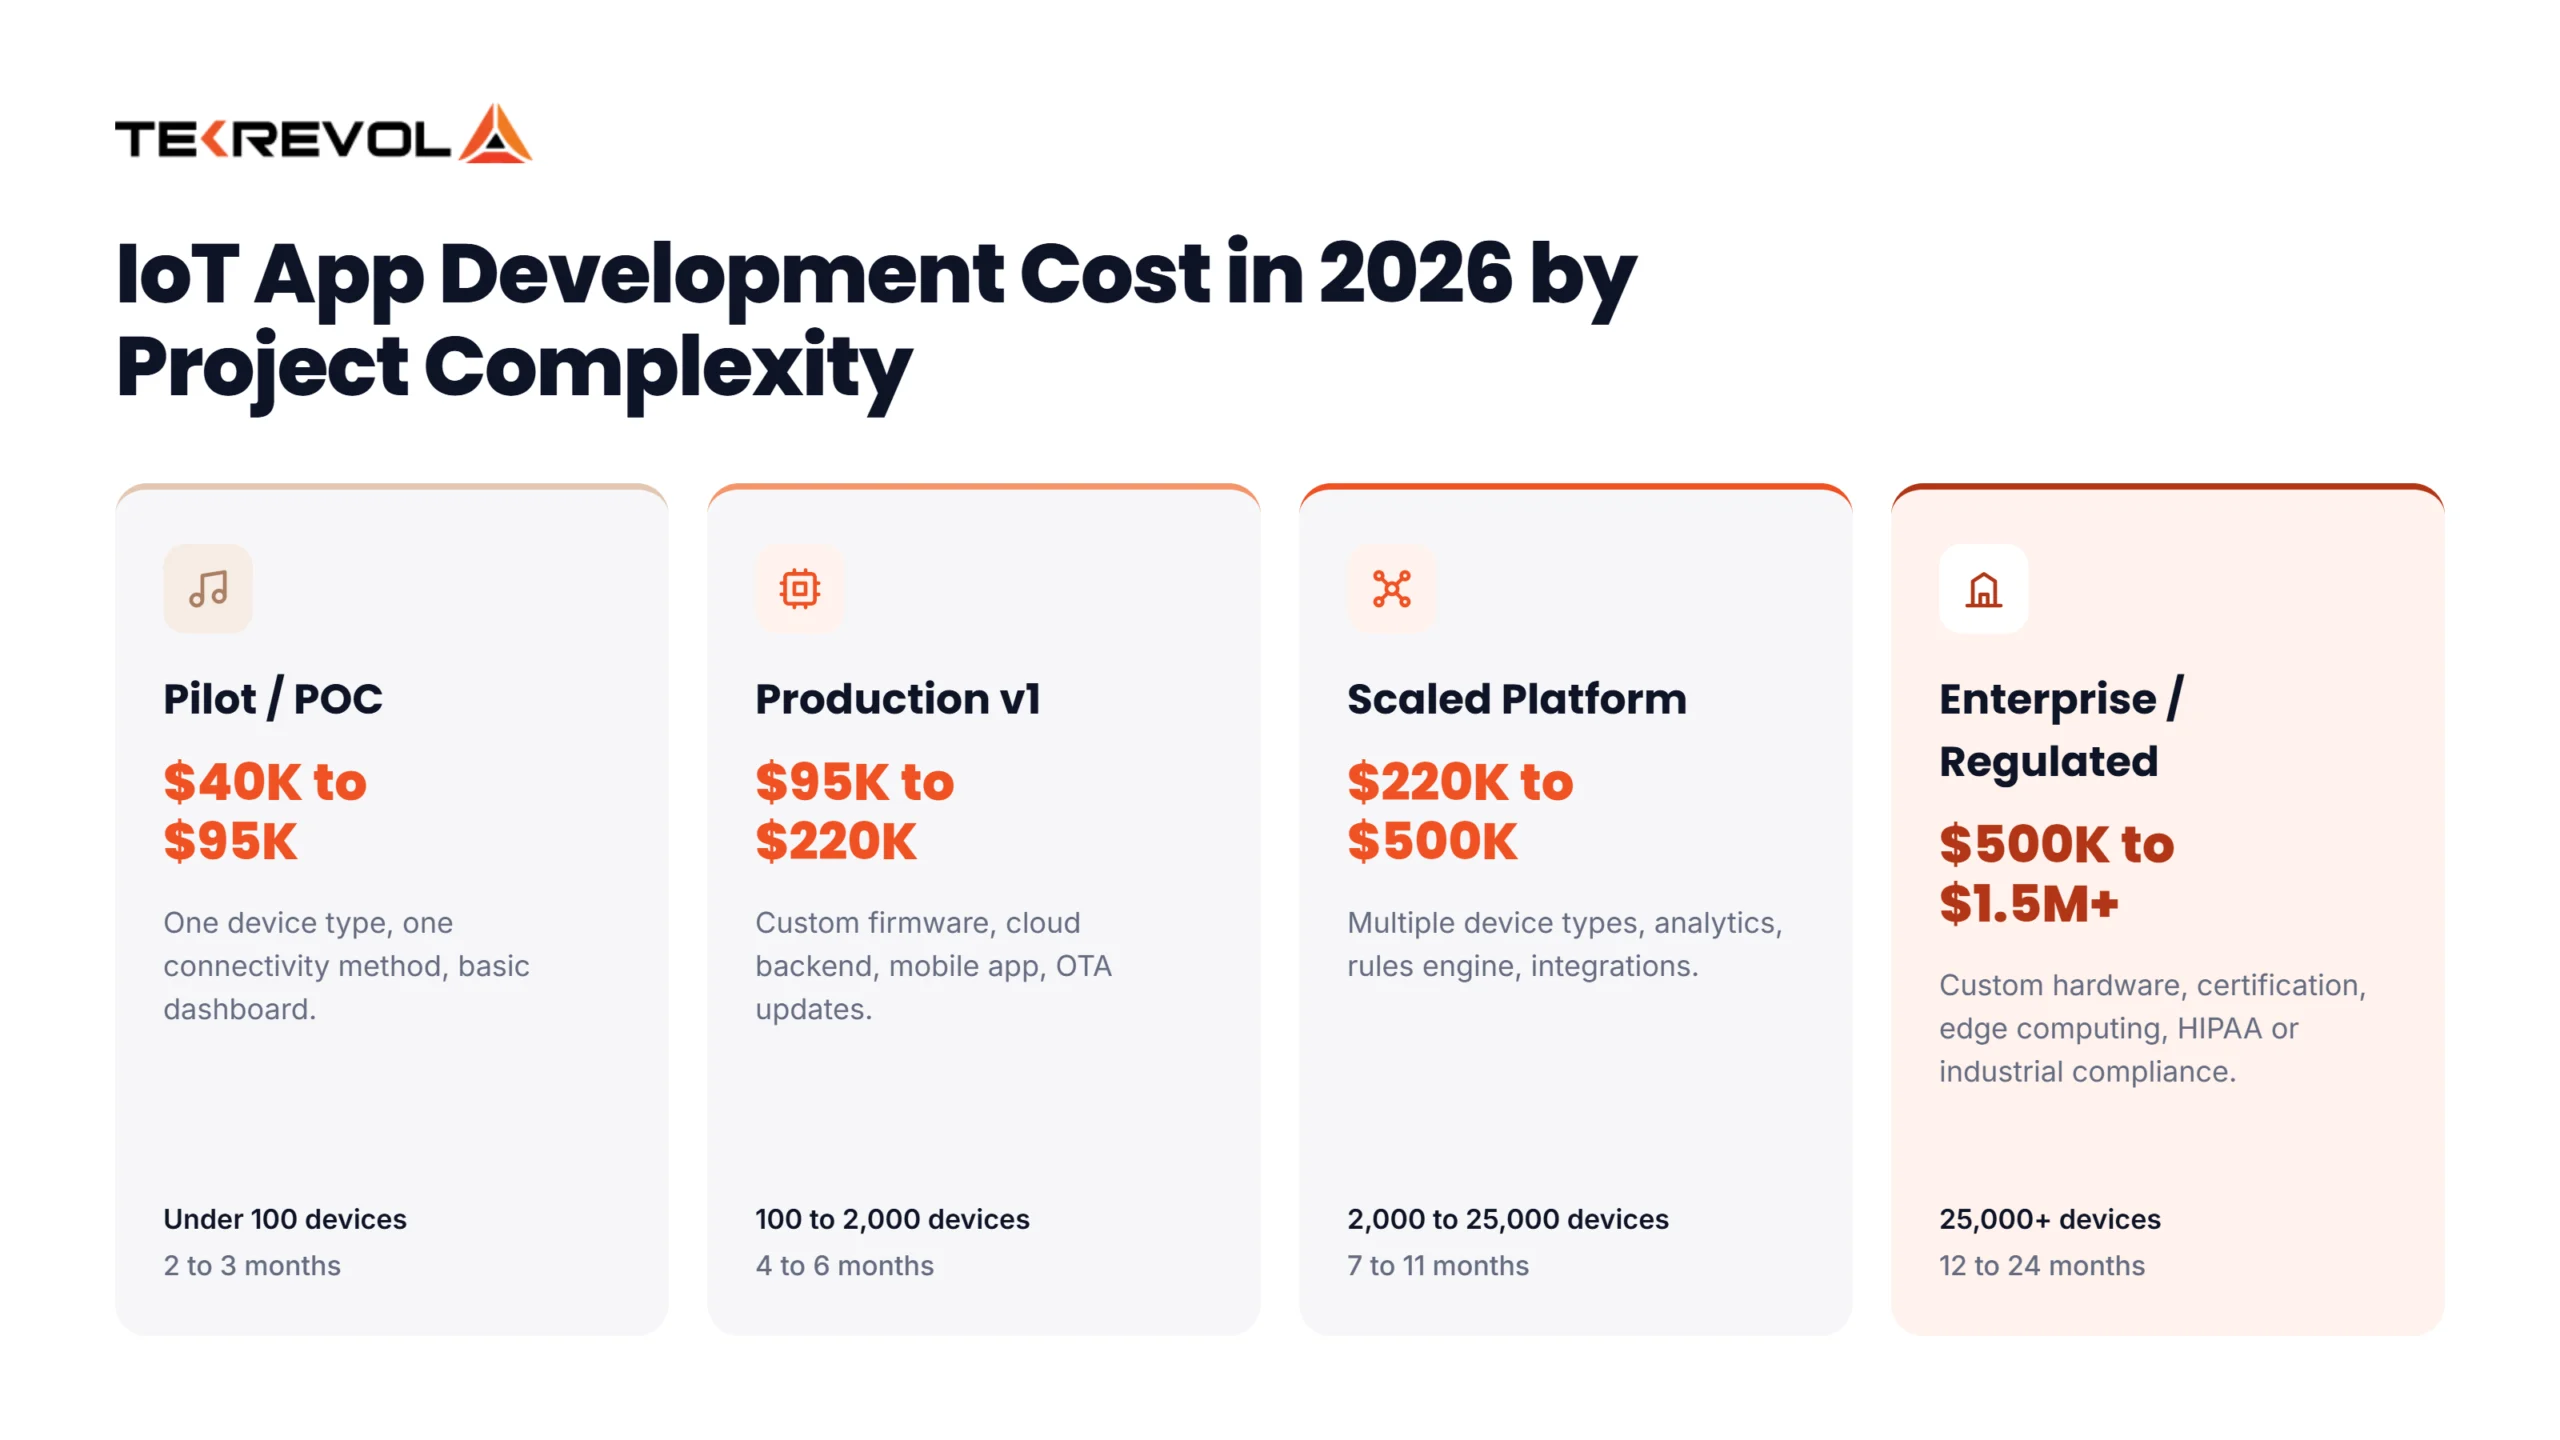Click '2,000 to 25,000 devices' text
The height and width of the screenshot is (1440, 2560).
1508,1219
